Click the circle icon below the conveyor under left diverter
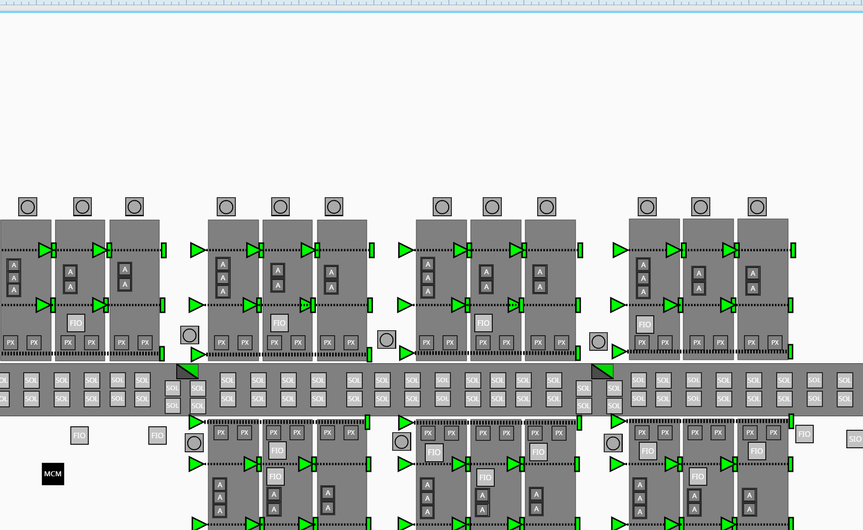The image size is (863, 530). coord(194,443)
